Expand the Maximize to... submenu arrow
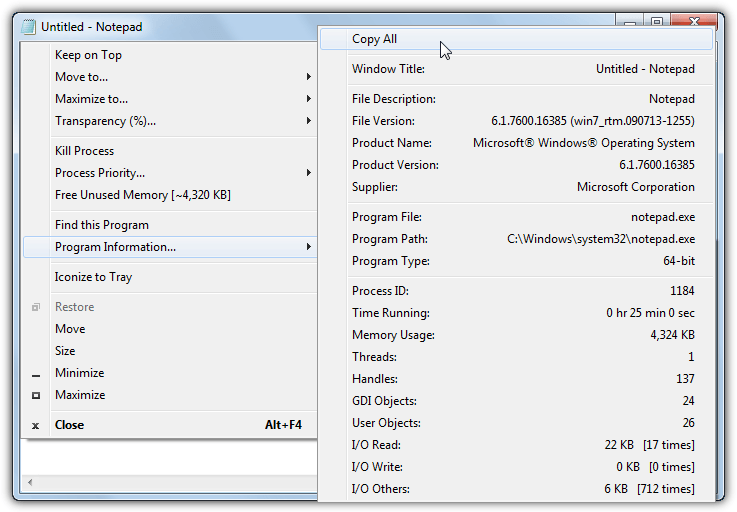Screen dimensions: 737x512 pyautogui.click(x=308, y=99)
